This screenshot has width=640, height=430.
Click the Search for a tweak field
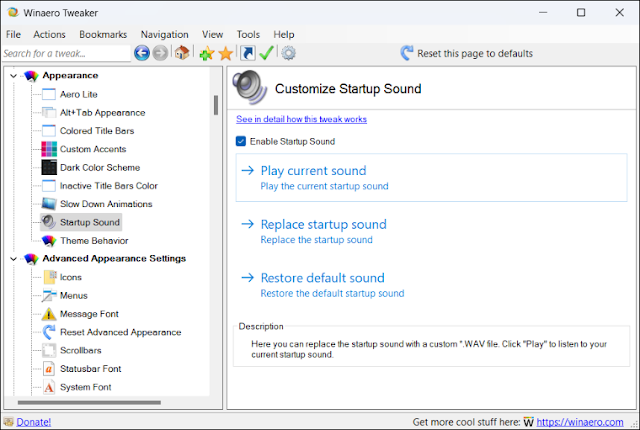point(65,53)
